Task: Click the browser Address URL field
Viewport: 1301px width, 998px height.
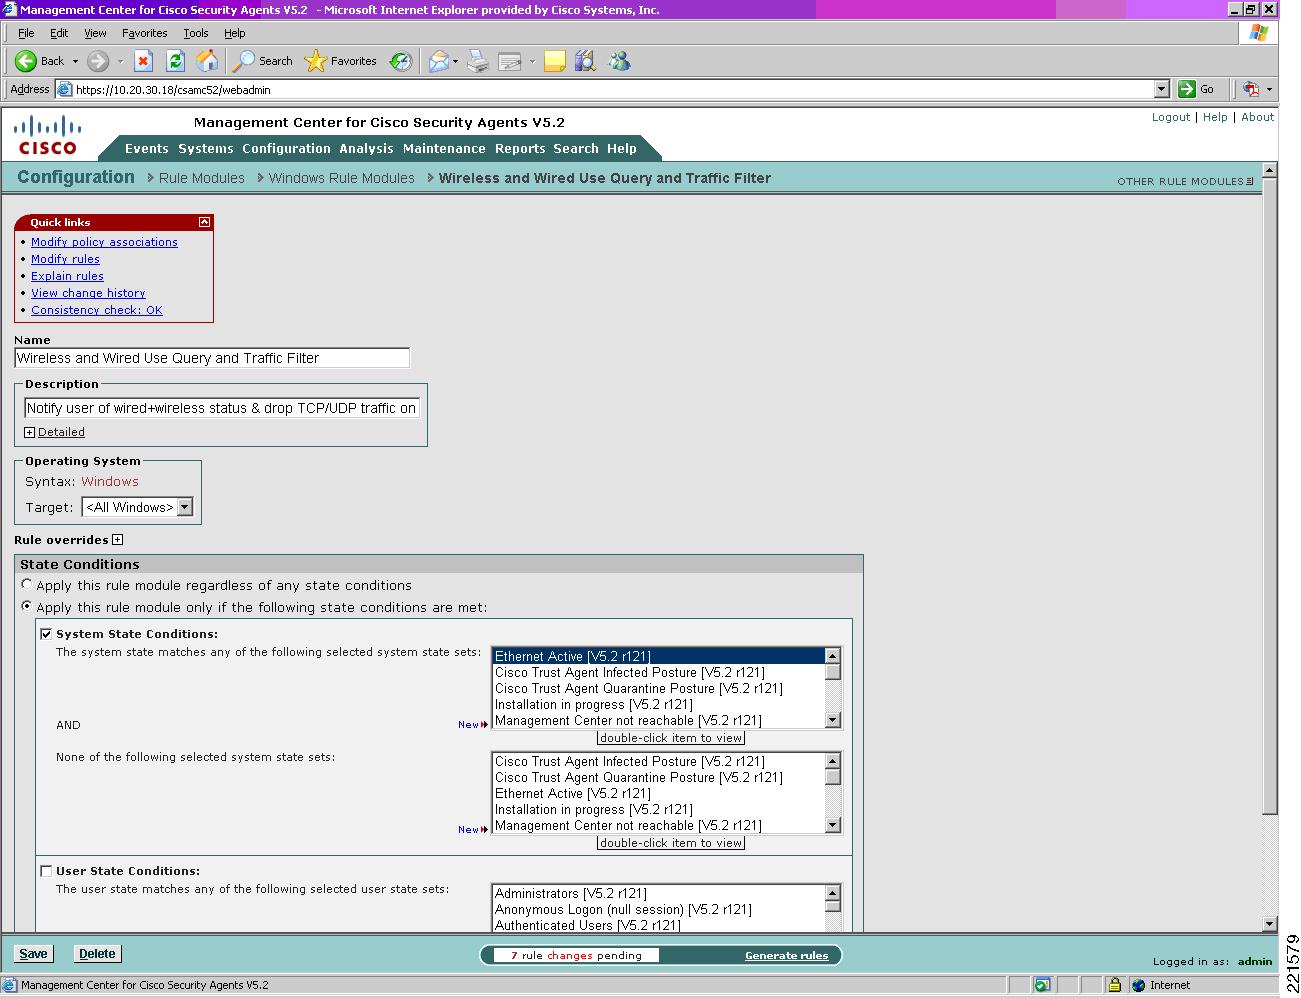Action: (613, 89)
